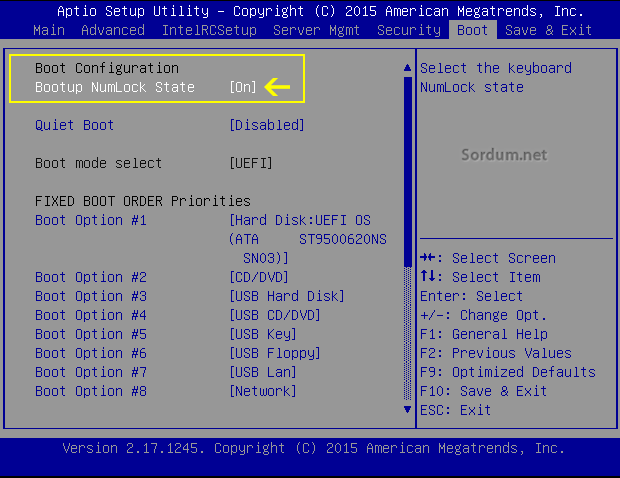Select the Boot Option #4 label

point(91,315)
